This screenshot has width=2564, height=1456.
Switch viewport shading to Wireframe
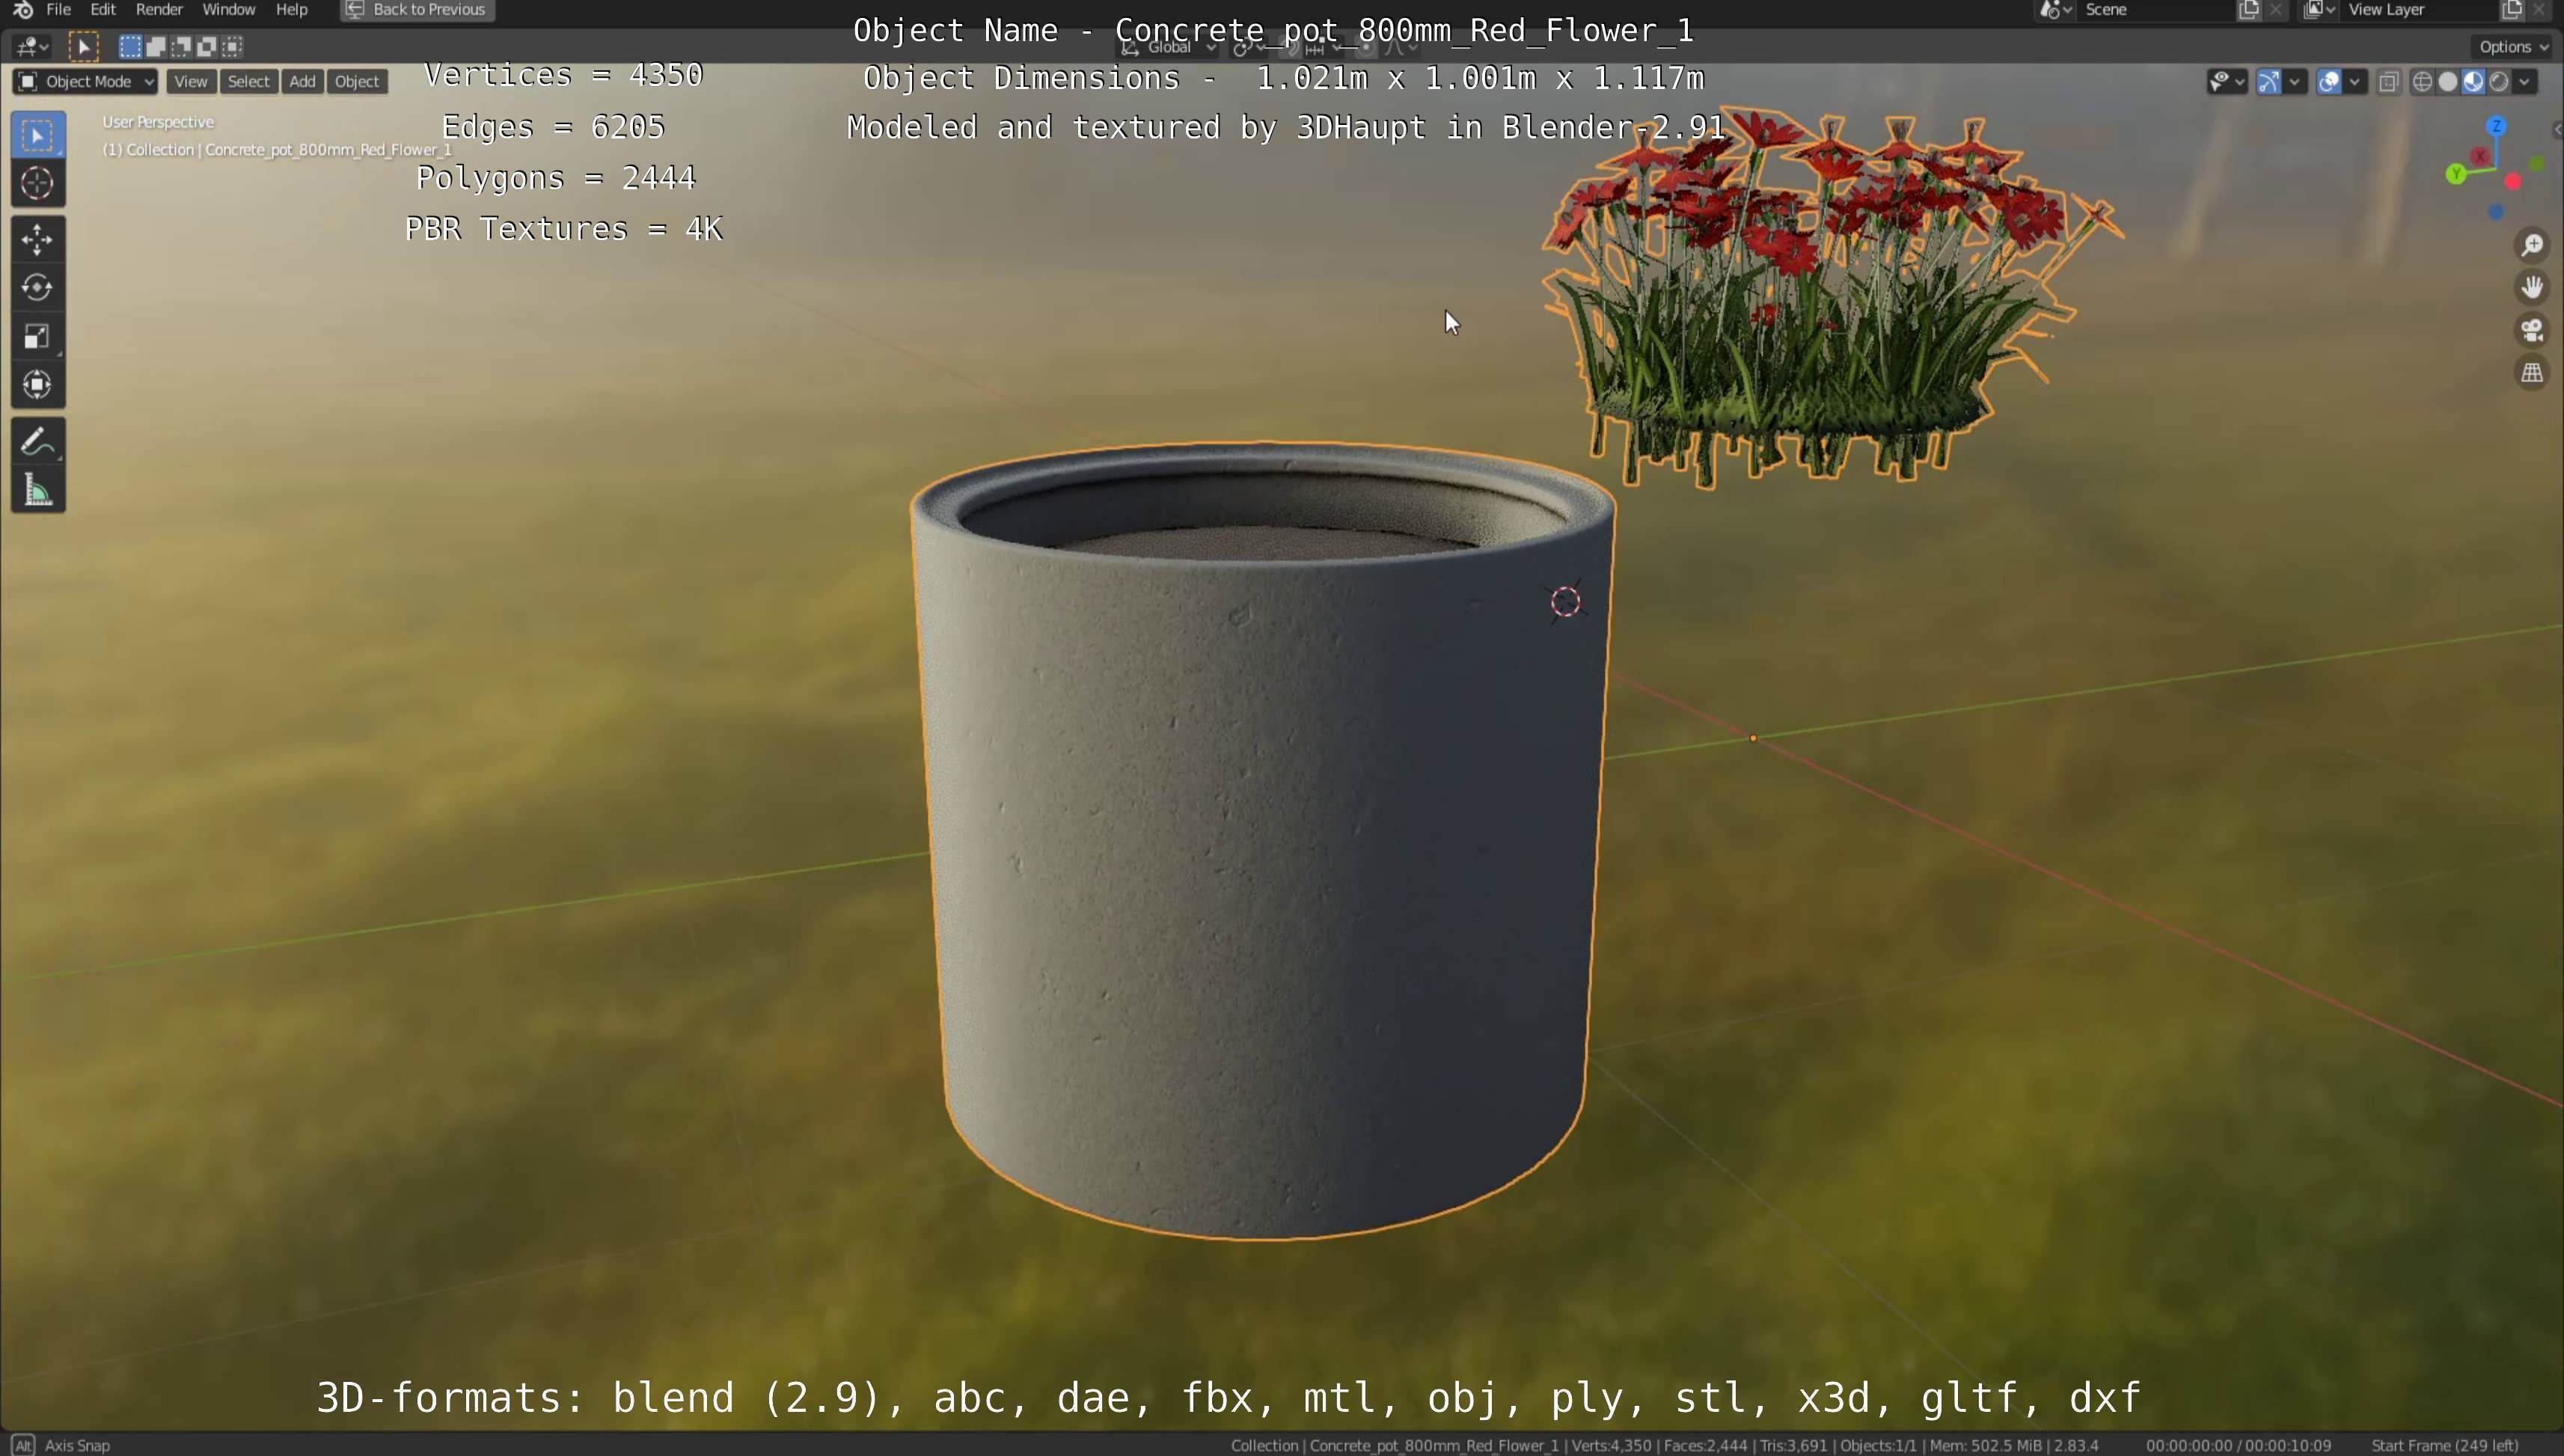(x=2422, y=82)
